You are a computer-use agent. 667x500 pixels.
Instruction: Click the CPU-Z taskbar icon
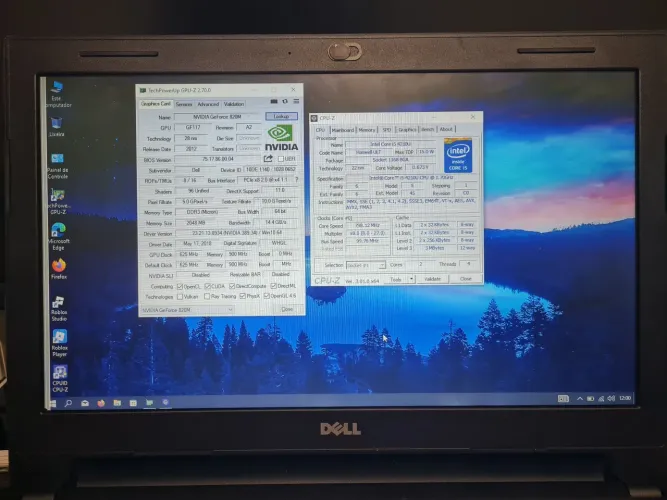pos(165,402)
